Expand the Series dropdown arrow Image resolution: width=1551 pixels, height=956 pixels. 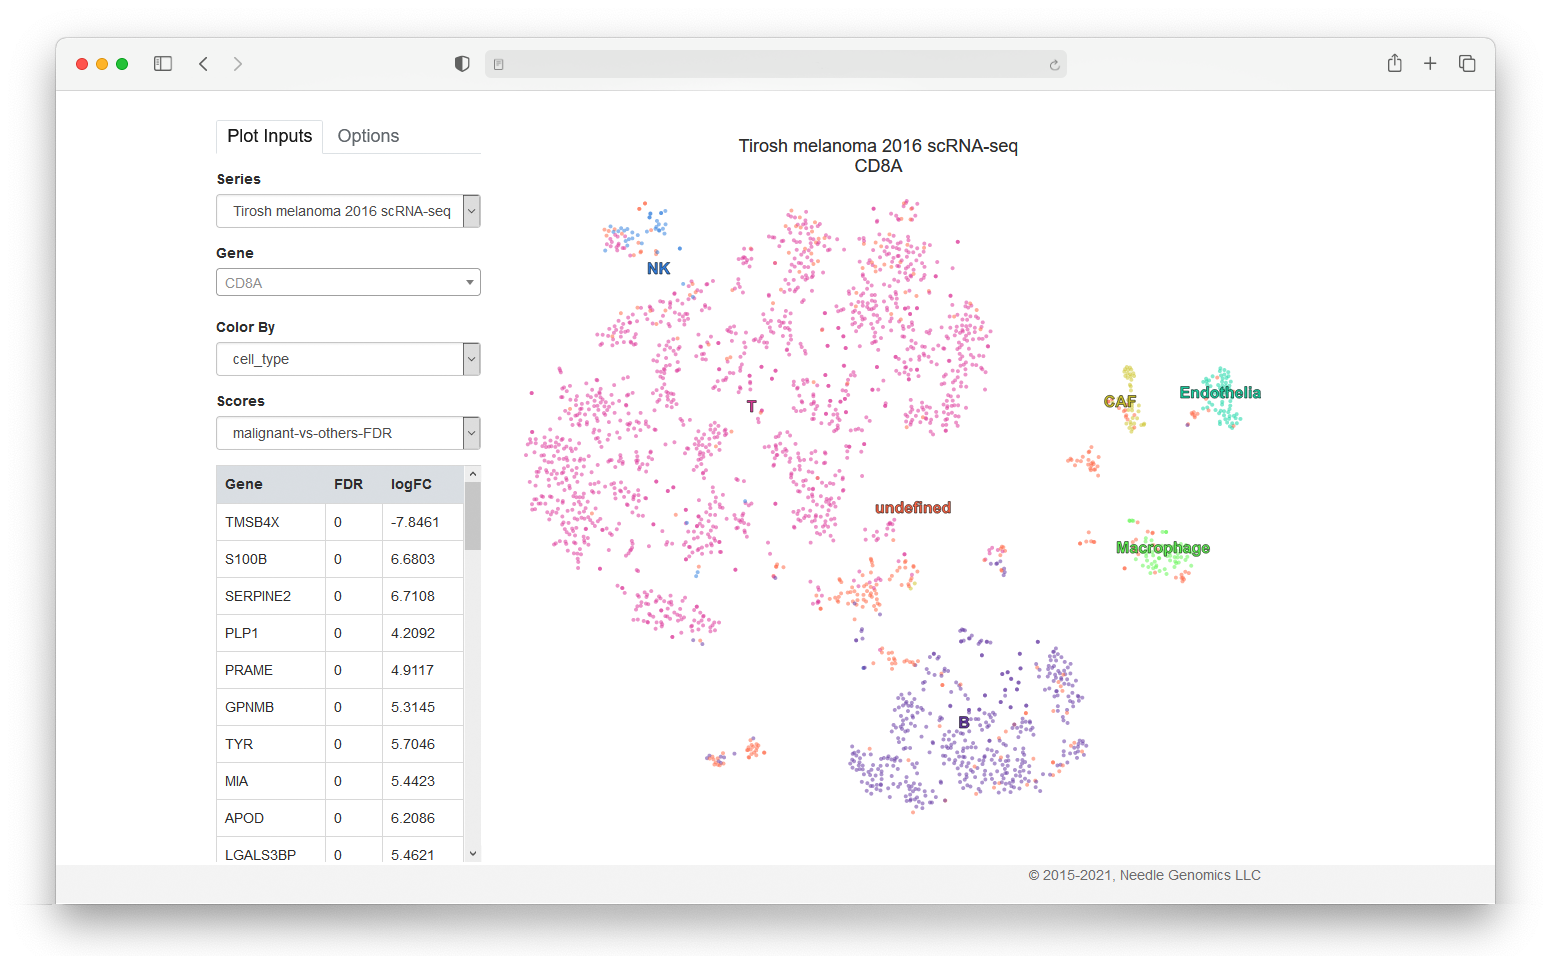coord(472,211)
